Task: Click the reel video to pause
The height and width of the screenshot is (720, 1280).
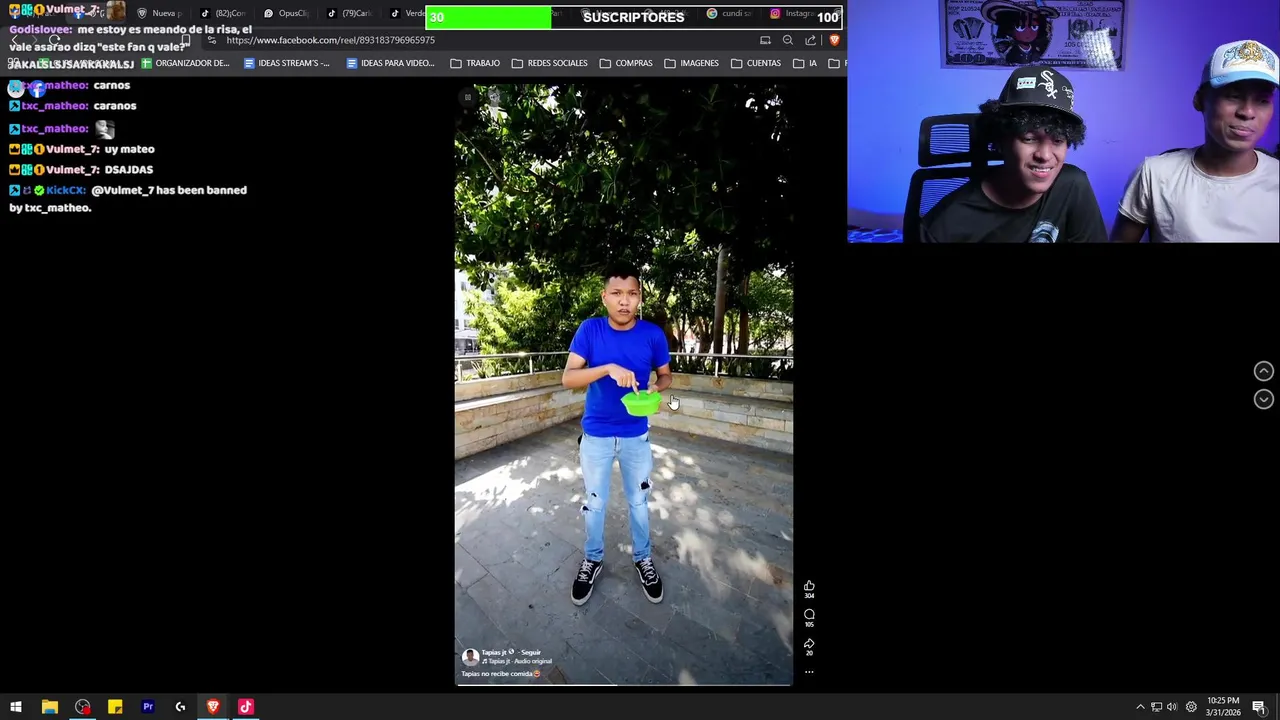Action: [624, 384]
